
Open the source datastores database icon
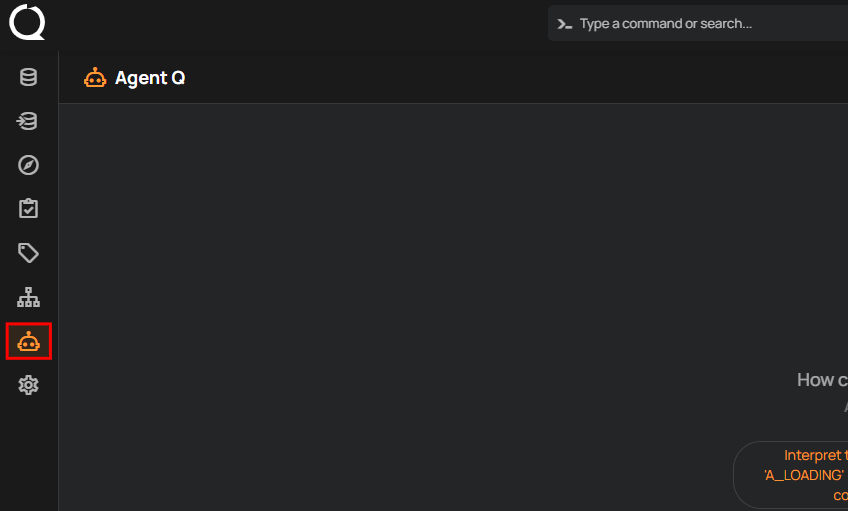[28, 77]
